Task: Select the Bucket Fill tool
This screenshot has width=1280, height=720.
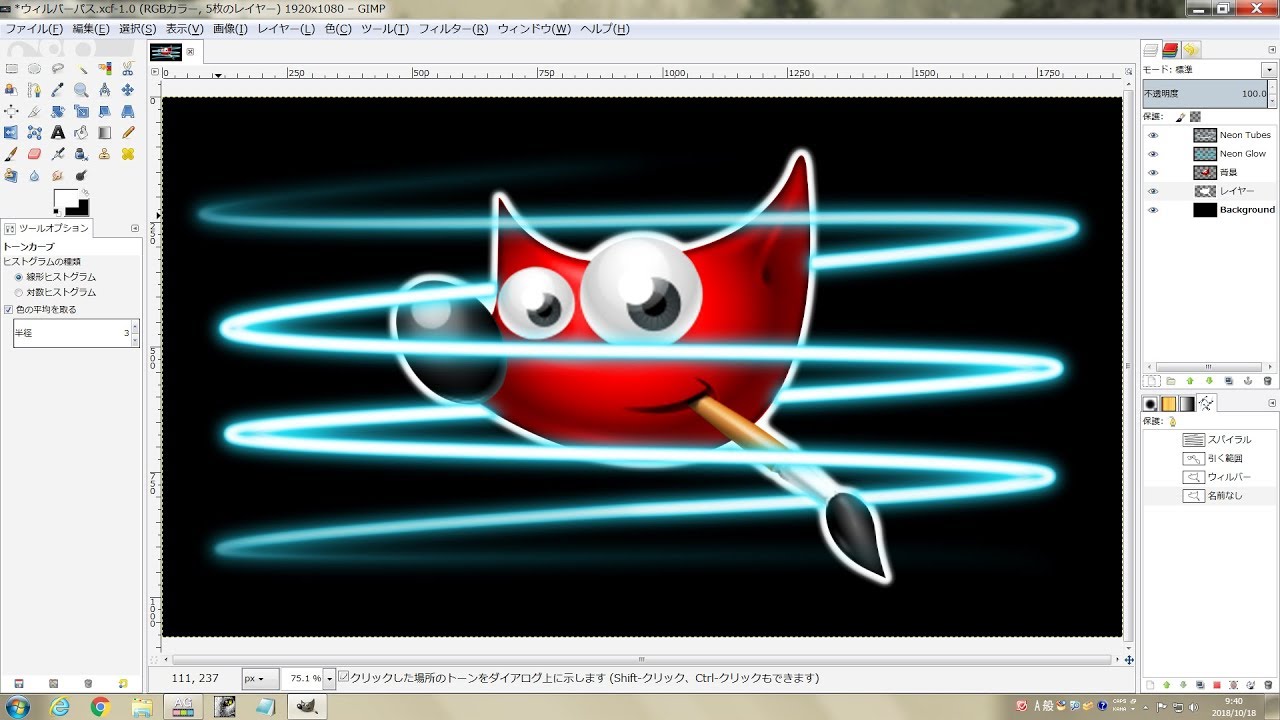Action: coord(81,132)
